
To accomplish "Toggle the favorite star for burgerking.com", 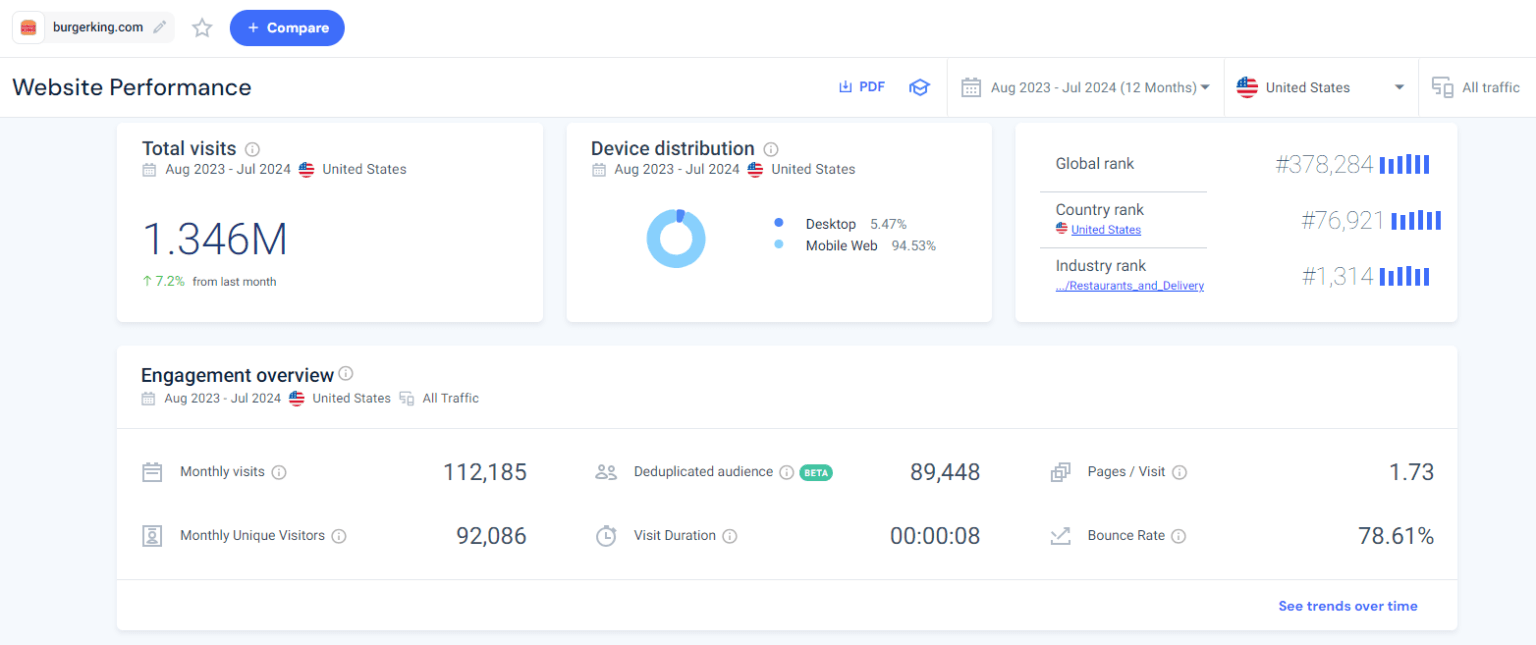I will tap(202, 28).
